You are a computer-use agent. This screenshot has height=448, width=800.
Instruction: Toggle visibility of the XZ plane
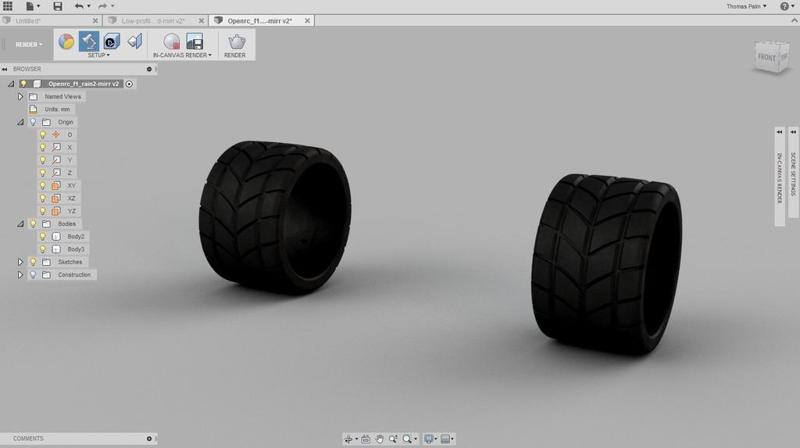(x=43, y=198)
